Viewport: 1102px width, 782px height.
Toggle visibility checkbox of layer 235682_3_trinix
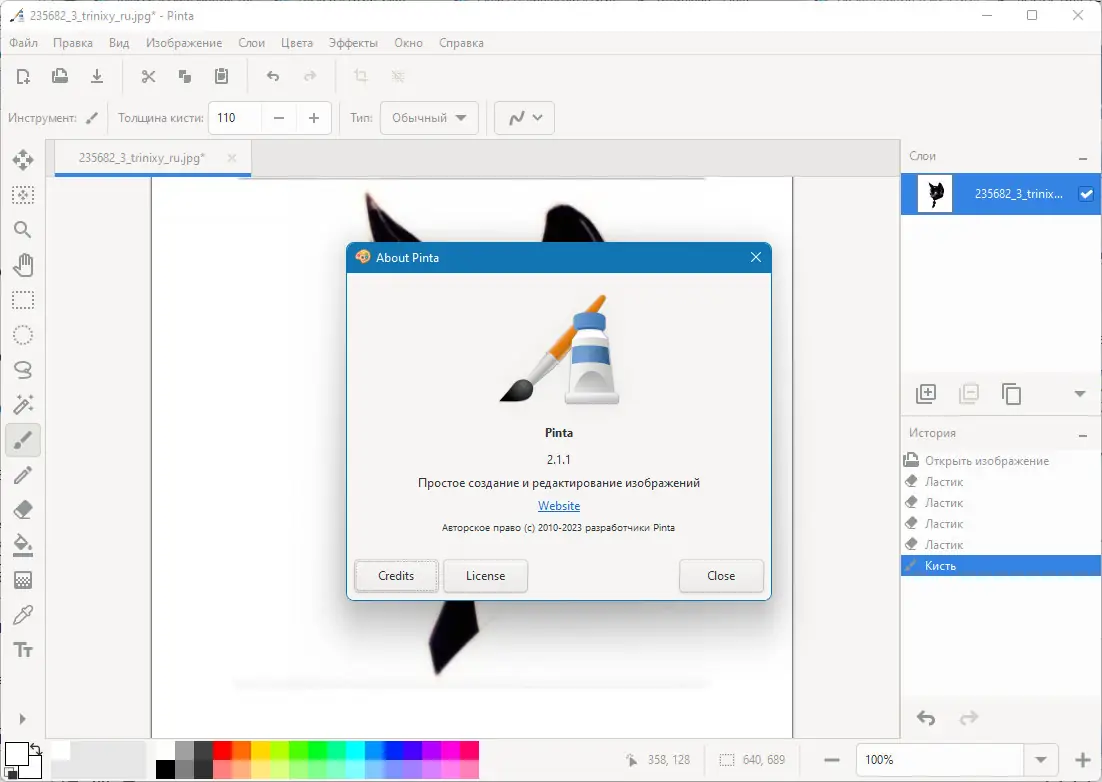(1086, 194)
